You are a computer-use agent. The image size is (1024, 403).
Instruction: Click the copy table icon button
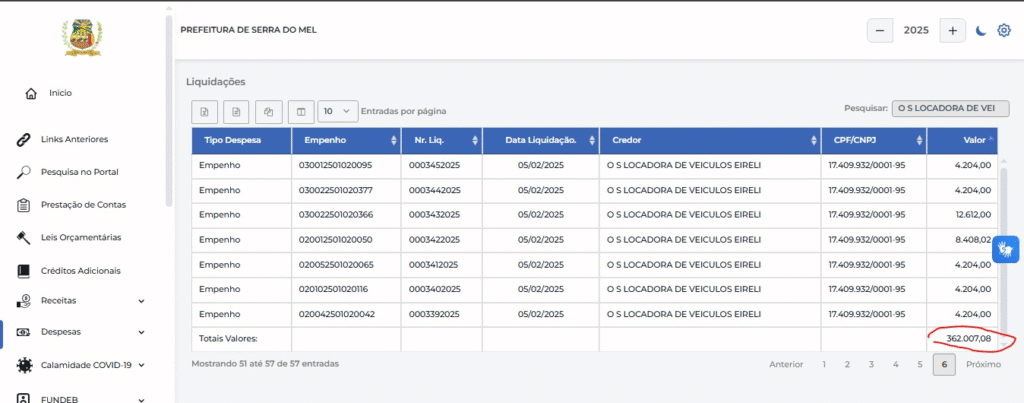pyautogui.click(x=268, y=112)
